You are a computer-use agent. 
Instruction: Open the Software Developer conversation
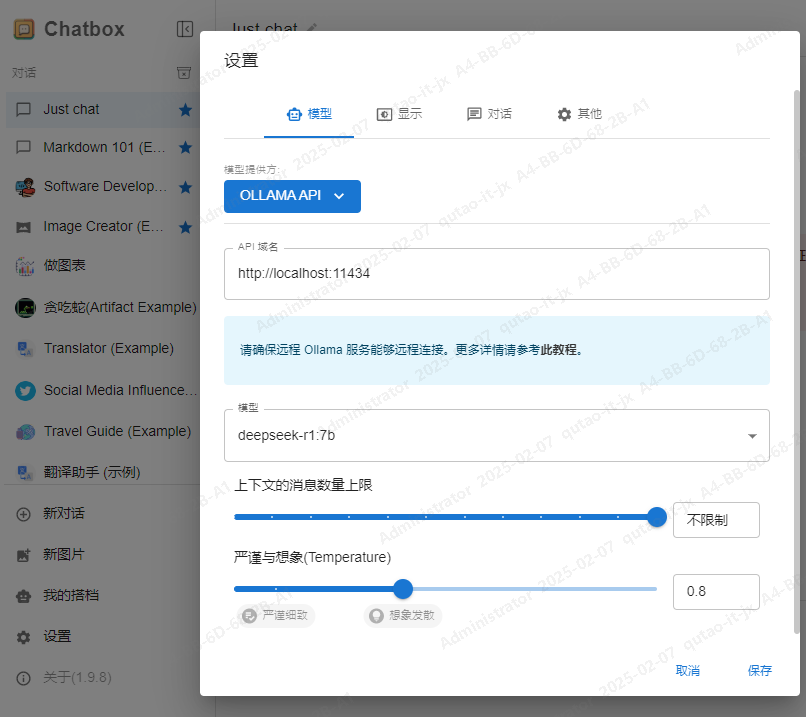click(103, 187)
